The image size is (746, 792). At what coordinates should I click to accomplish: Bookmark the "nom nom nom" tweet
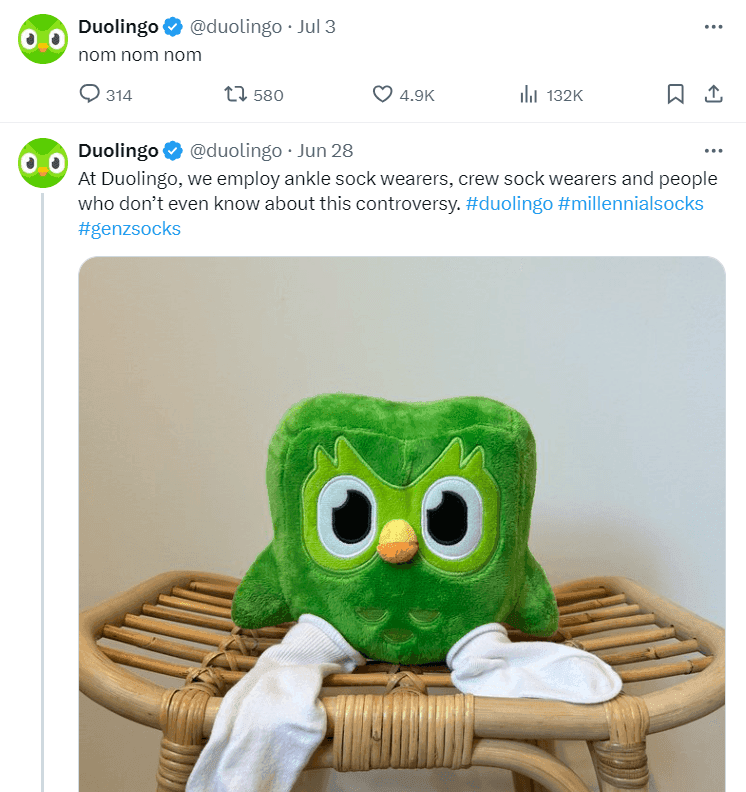676,95
